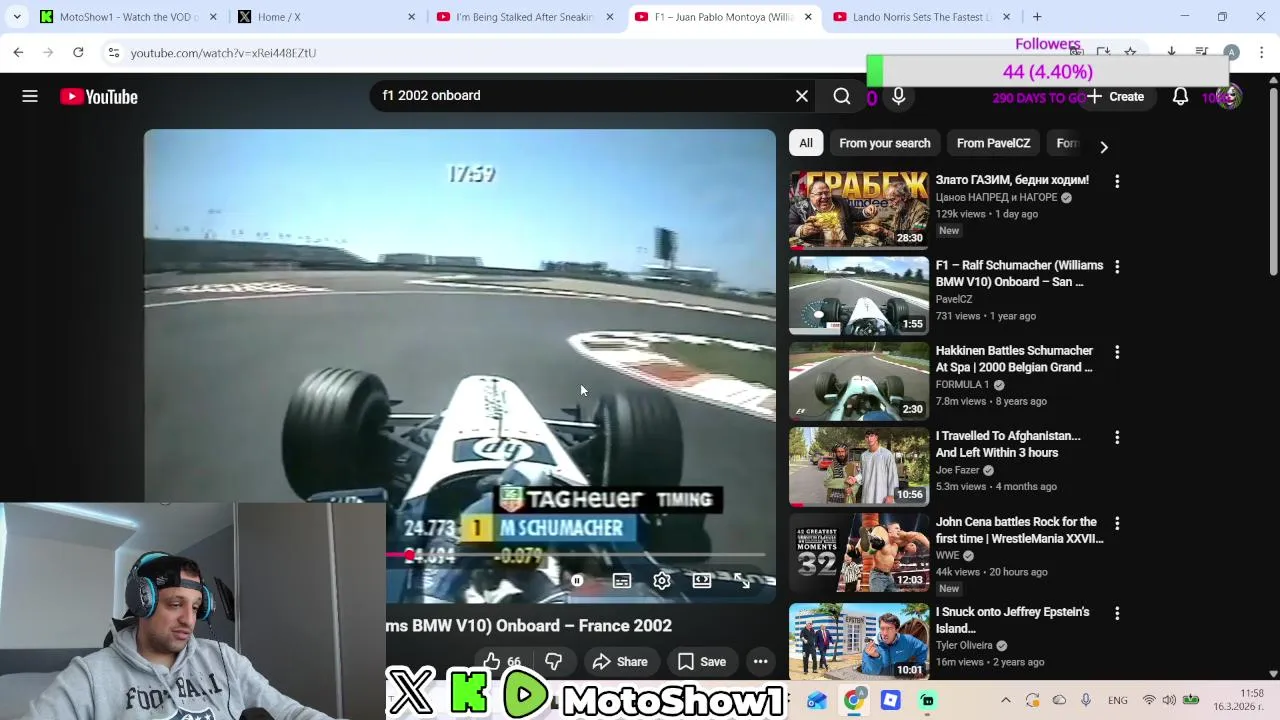Share the video
The image size is (1280, 720).
pyautogui.click(x=620, y=661)
